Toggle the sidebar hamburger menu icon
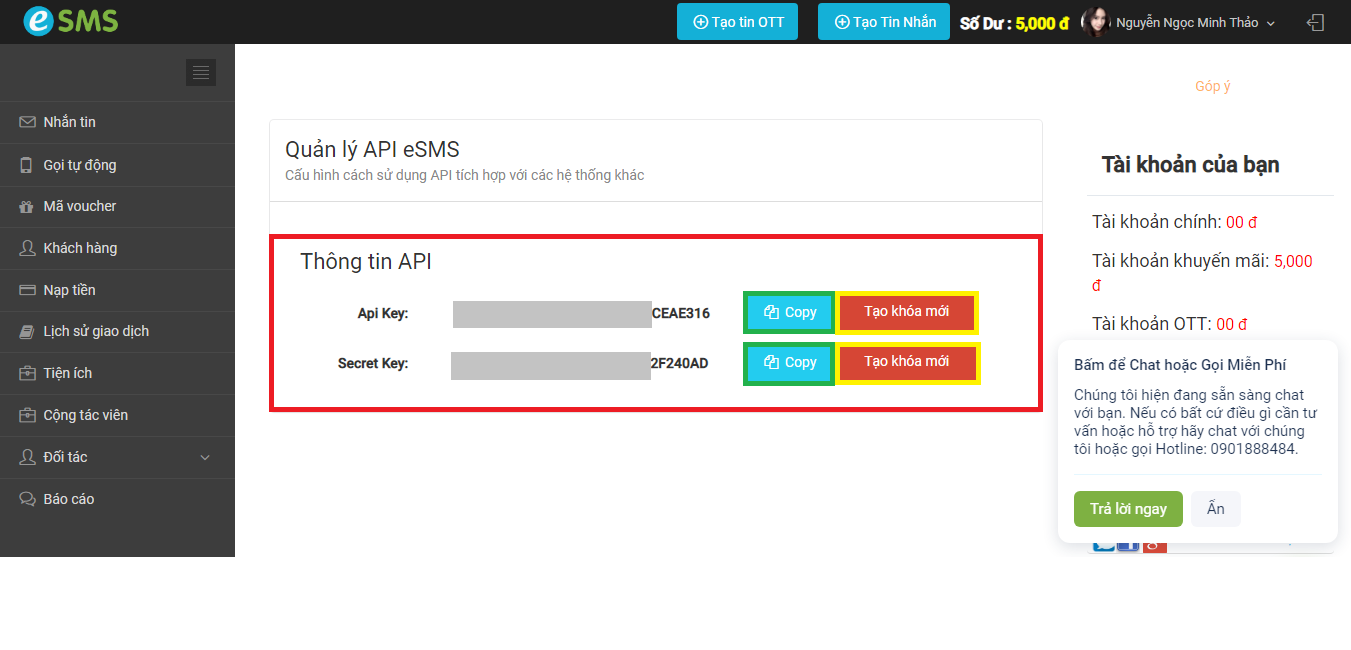This screenshot has width=1351, height=650. (x=201, y=72)
